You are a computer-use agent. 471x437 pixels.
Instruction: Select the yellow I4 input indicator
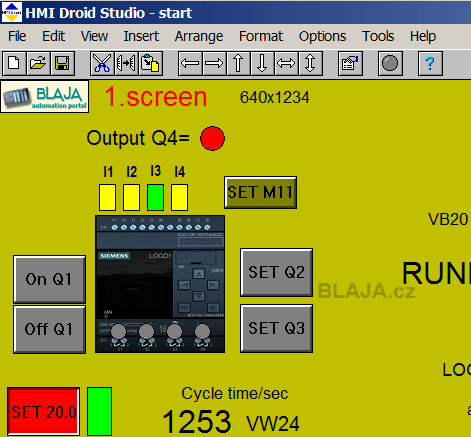click(179, 197)
